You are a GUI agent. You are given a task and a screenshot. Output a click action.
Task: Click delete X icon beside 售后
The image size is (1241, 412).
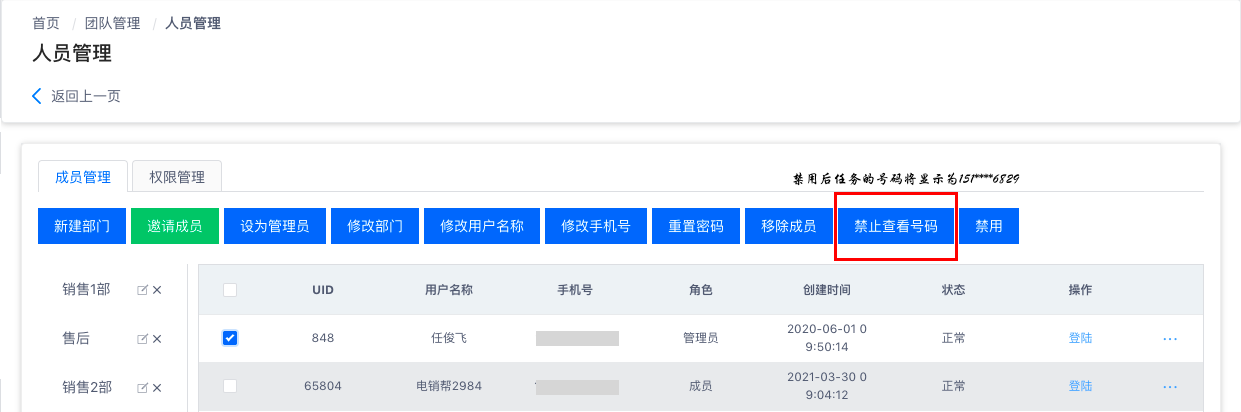[x=157, y=339]
